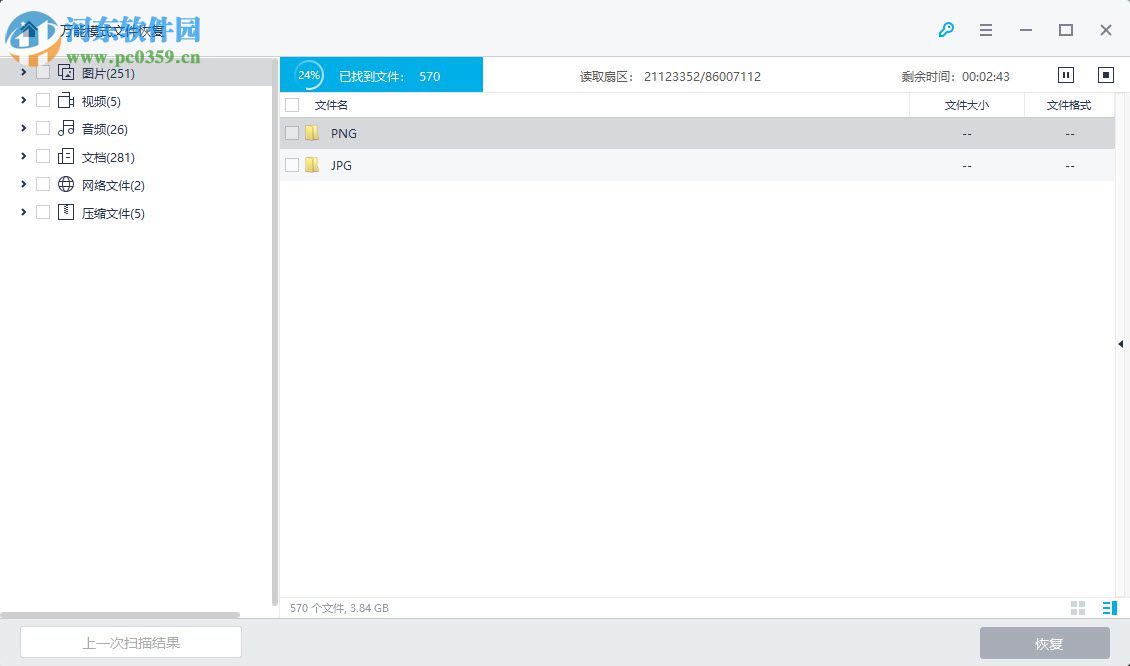This screenshot has width=1130, height=666.
Task: Open the JPG folder row
Action: tap(341, 165)
